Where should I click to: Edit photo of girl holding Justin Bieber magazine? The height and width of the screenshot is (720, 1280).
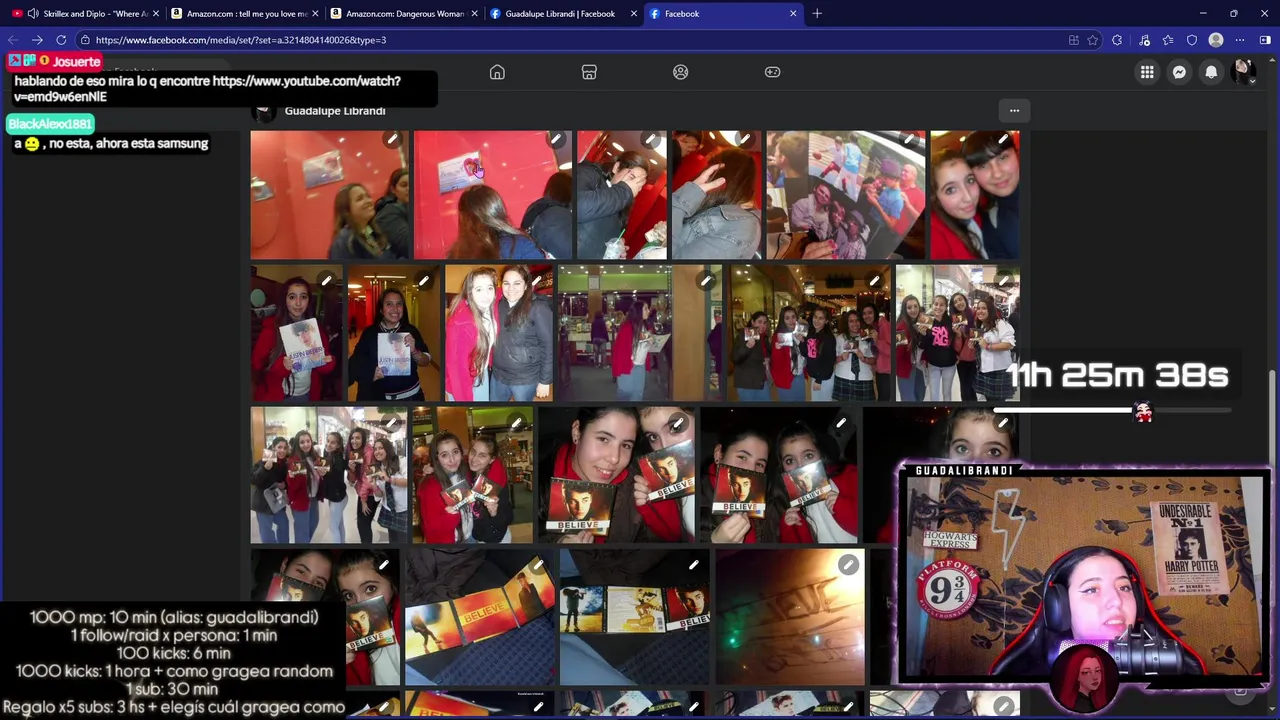[326, 281]
